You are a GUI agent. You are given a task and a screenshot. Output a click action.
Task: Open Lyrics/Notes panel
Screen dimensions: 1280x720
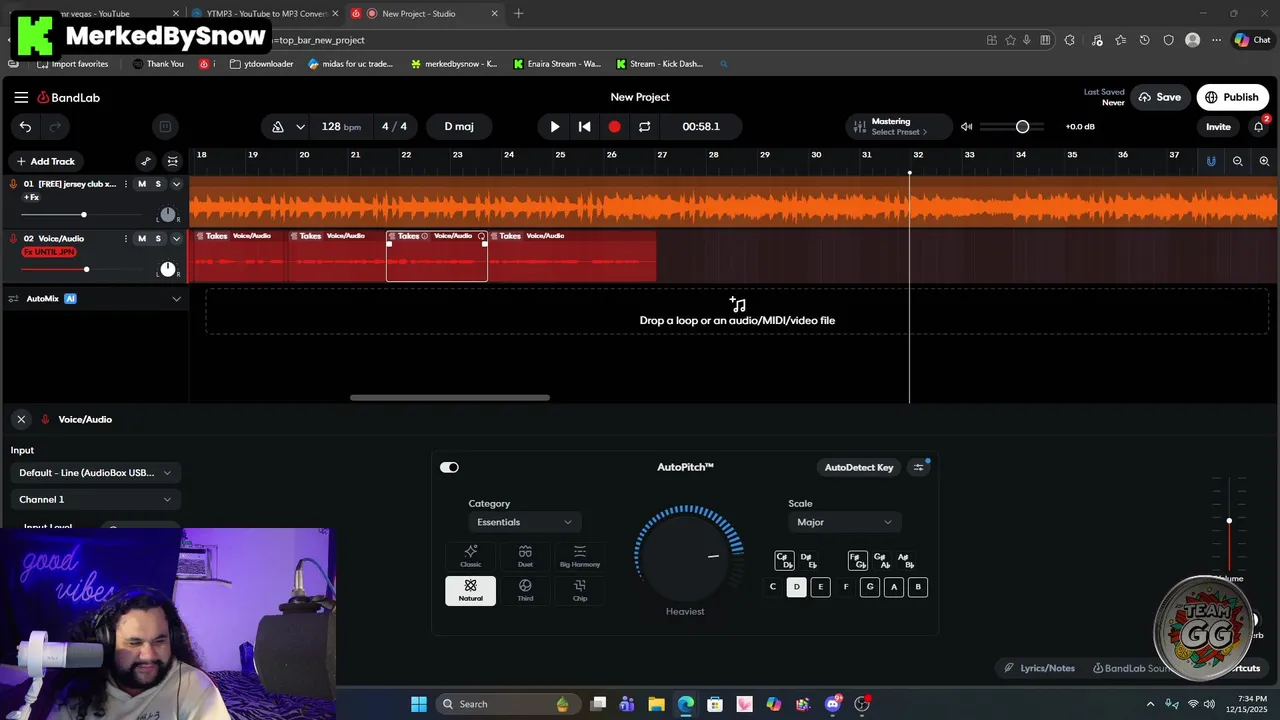tap(1040, 668)
